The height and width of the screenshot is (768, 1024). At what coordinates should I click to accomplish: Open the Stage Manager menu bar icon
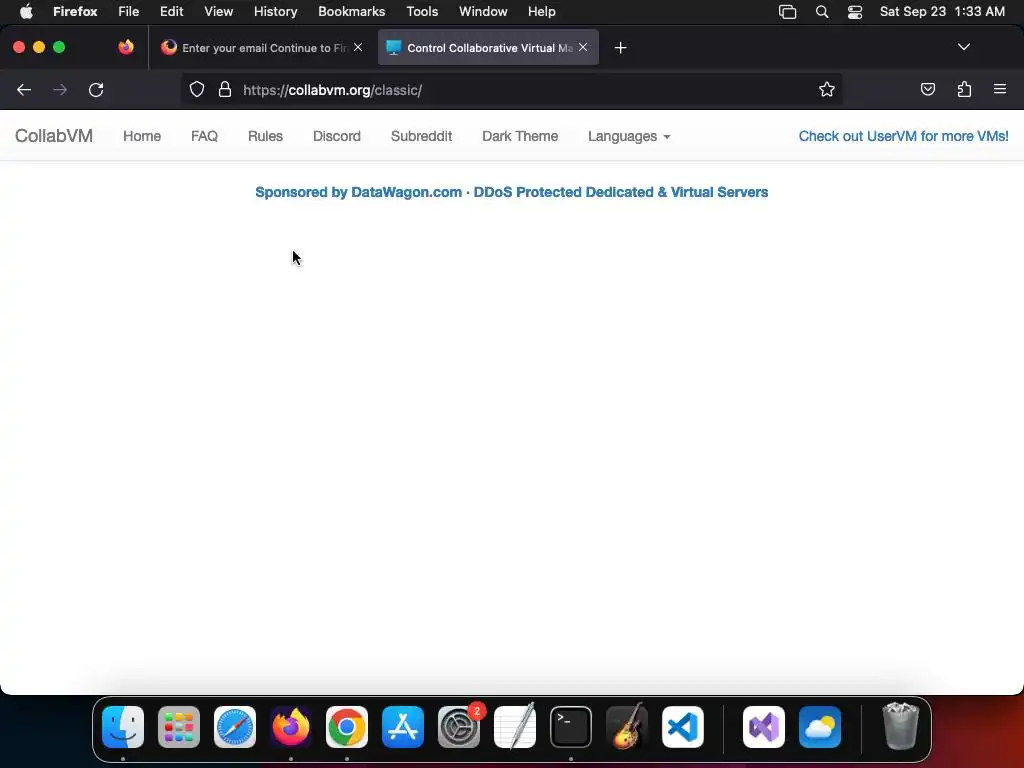click(x=788, y=12)
